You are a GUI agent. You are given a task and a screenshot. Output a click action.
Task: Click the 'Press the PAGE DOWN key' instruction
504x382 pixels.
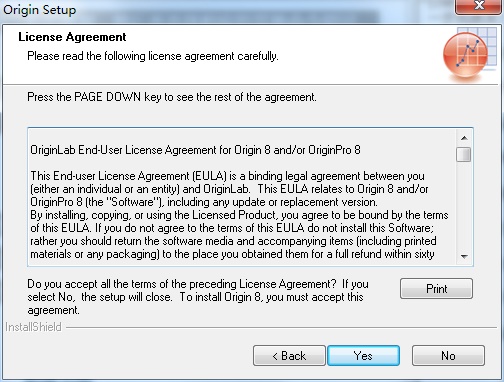pos(172,97)
